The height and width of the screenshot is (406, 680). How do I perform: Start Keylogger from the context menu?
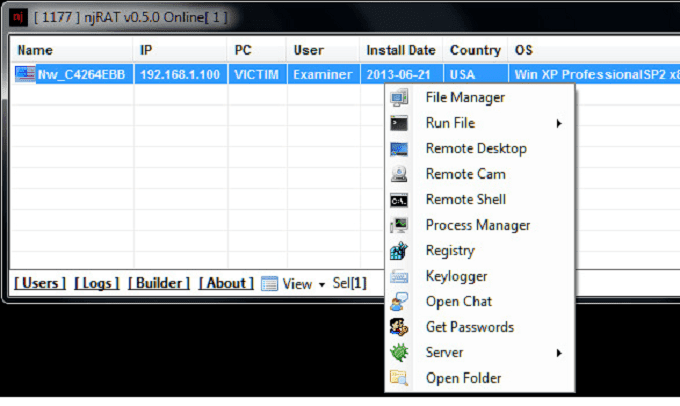480,276
